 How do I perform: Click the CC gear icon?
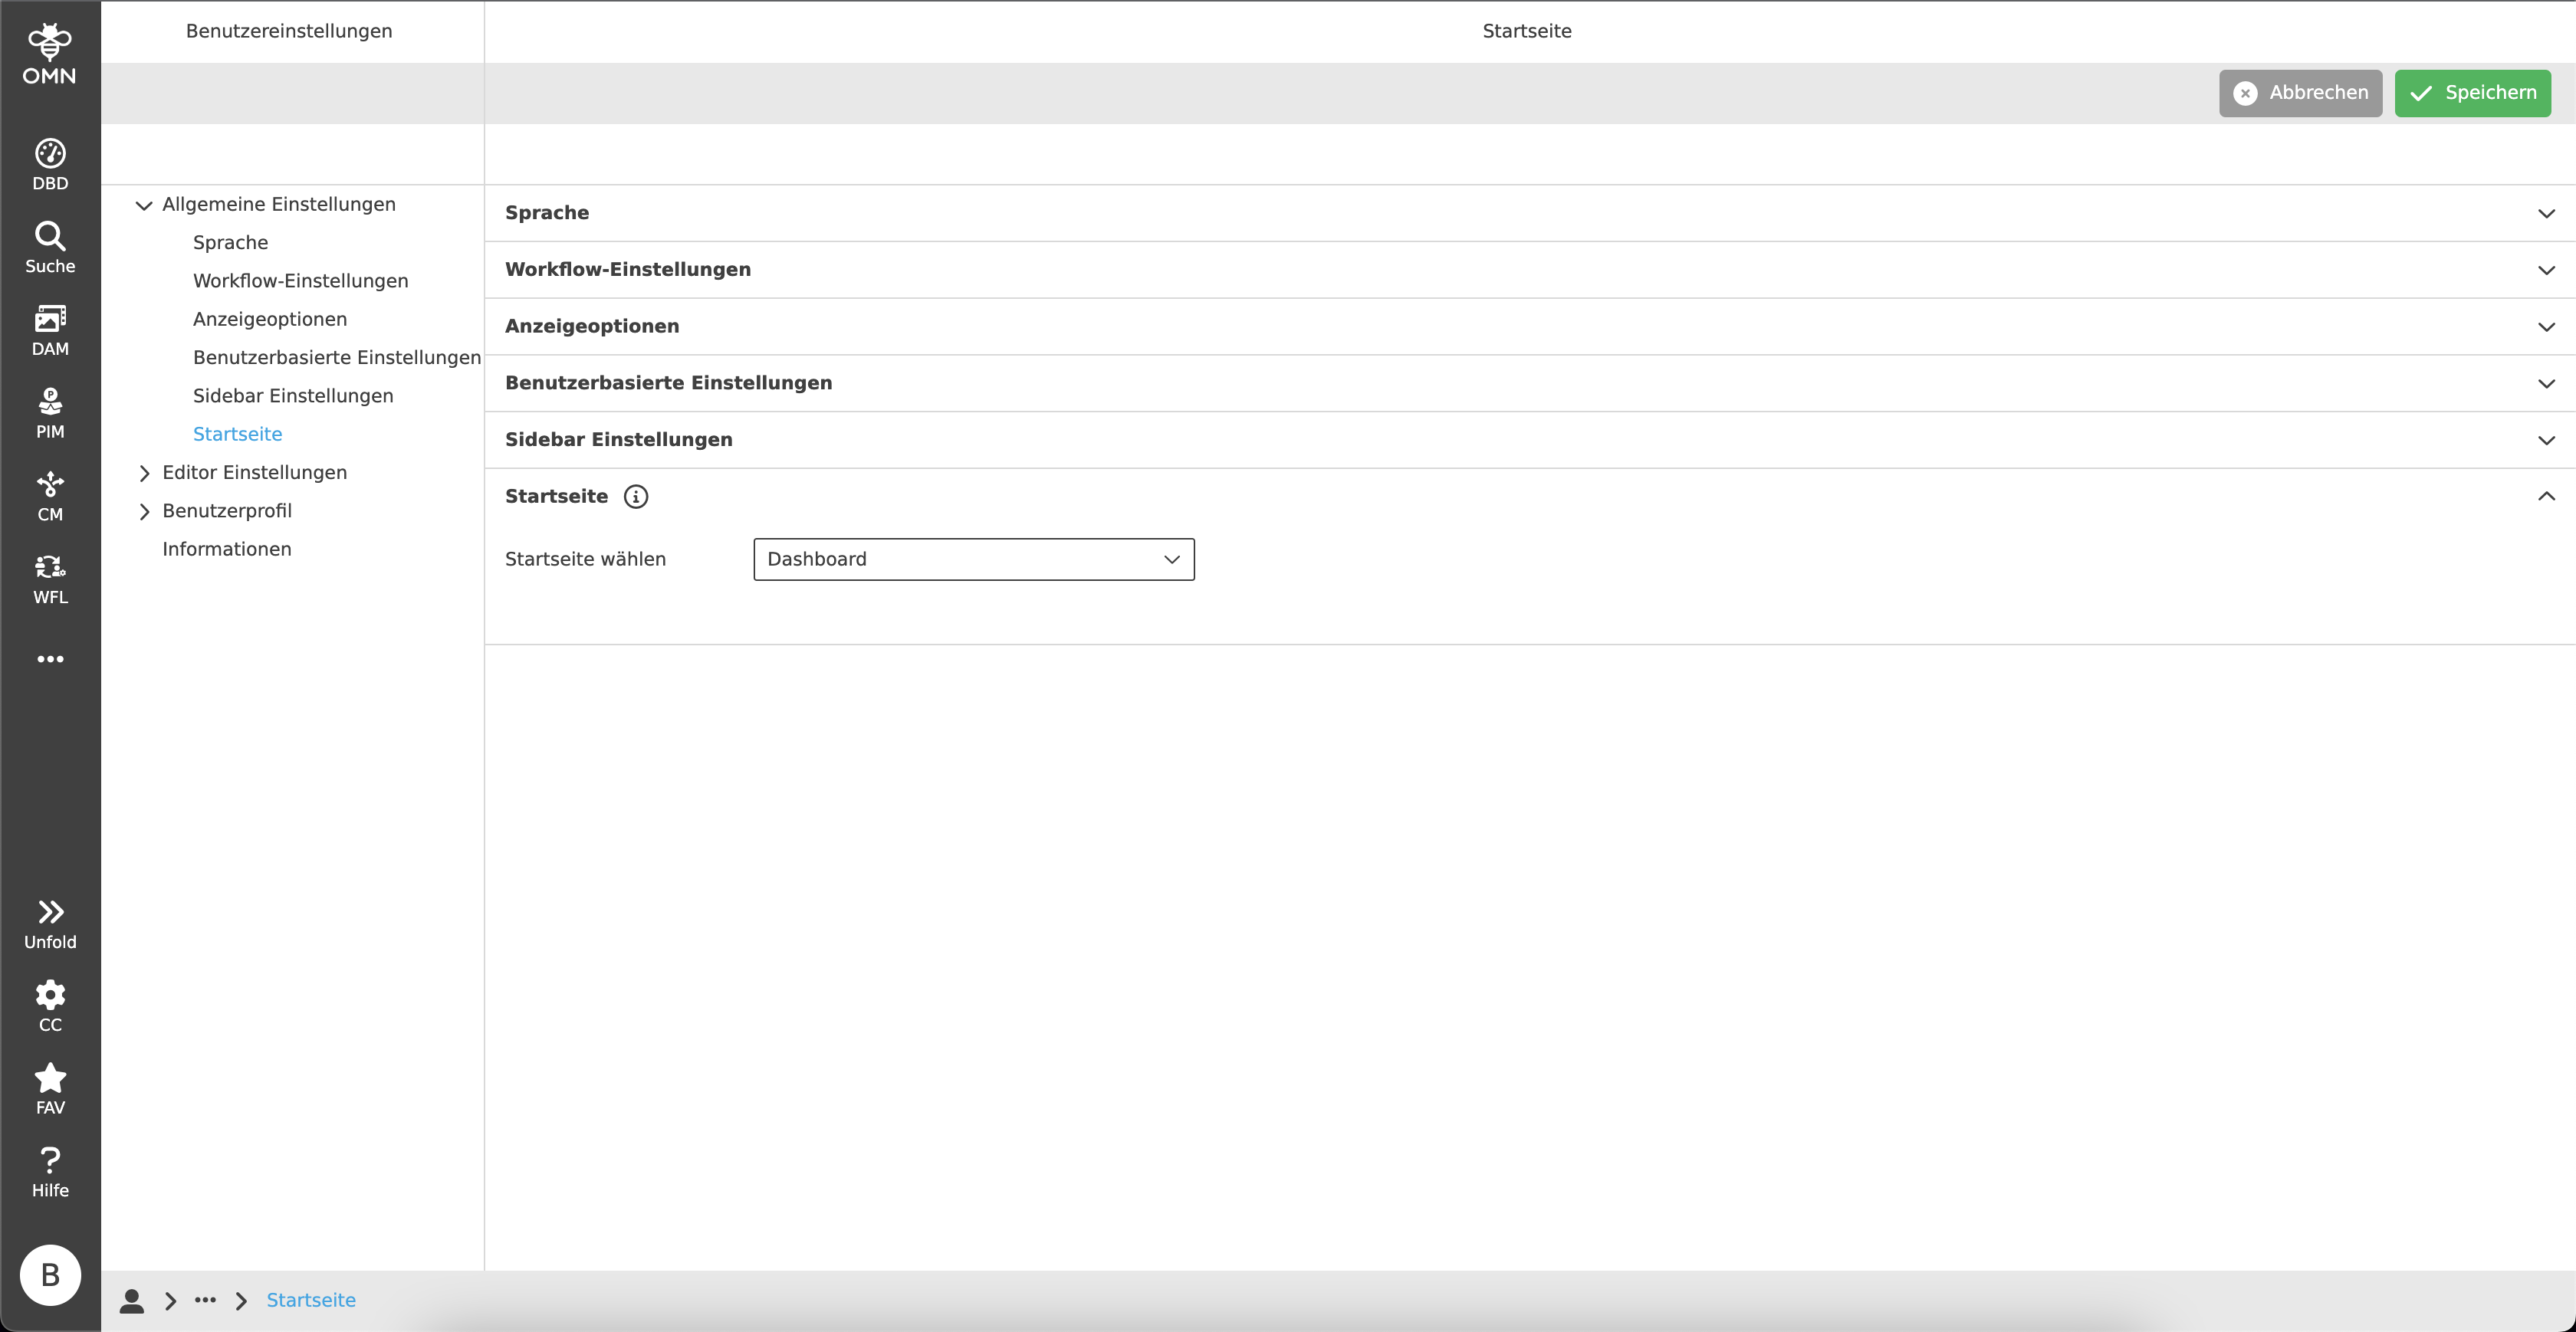pyautogui.click(x=50, y=1006)
